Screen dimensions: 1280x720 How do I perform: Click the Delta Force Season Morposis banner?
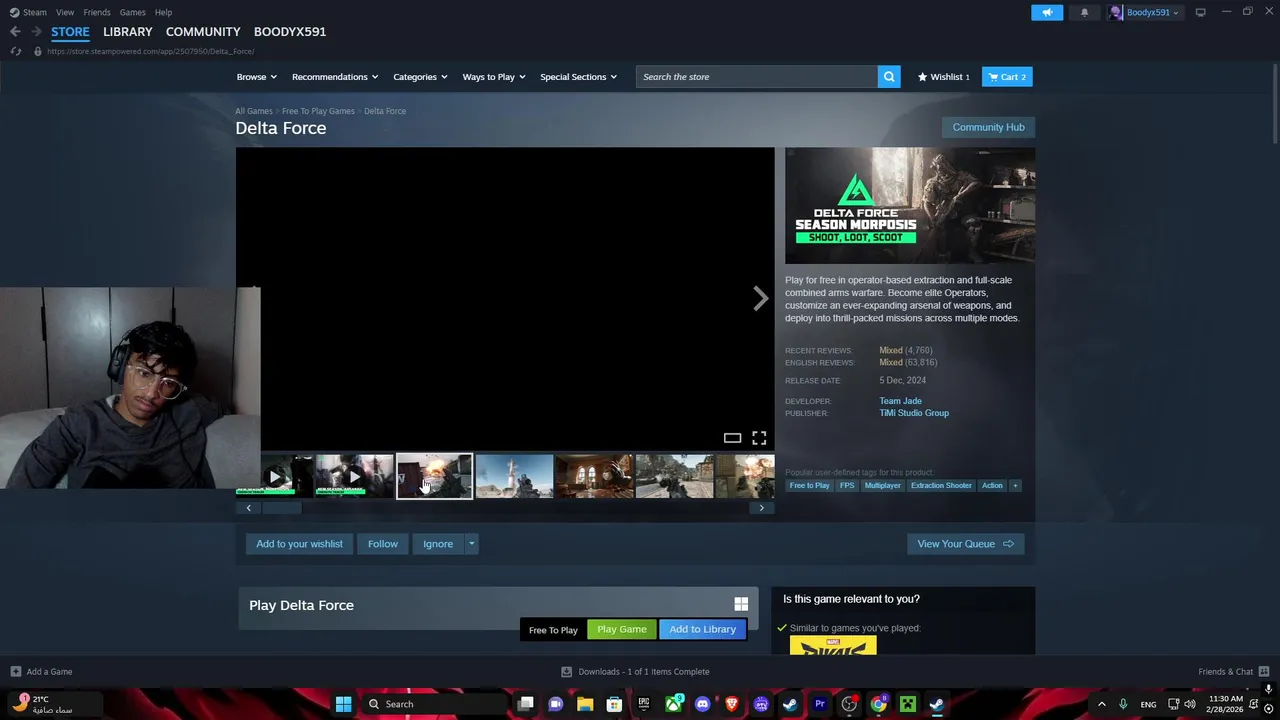pos(910,206)
